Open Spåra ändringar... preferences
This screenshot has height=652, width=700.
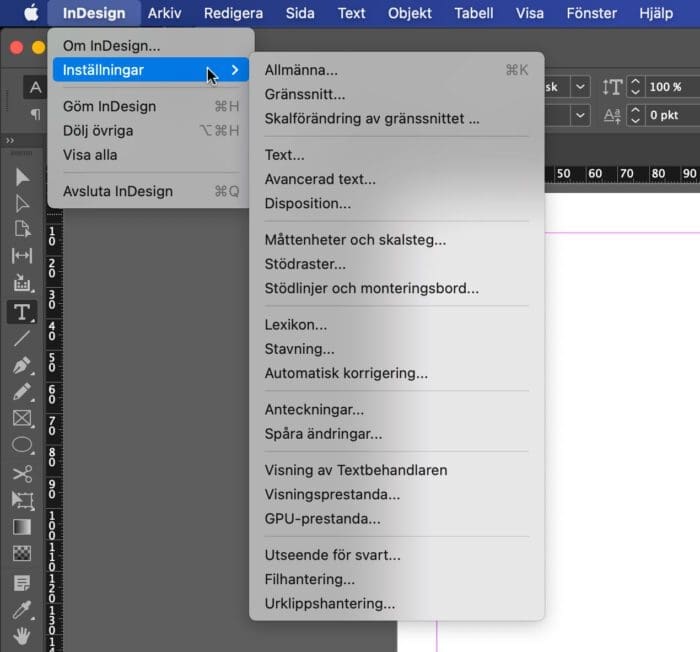click(396, 434)
